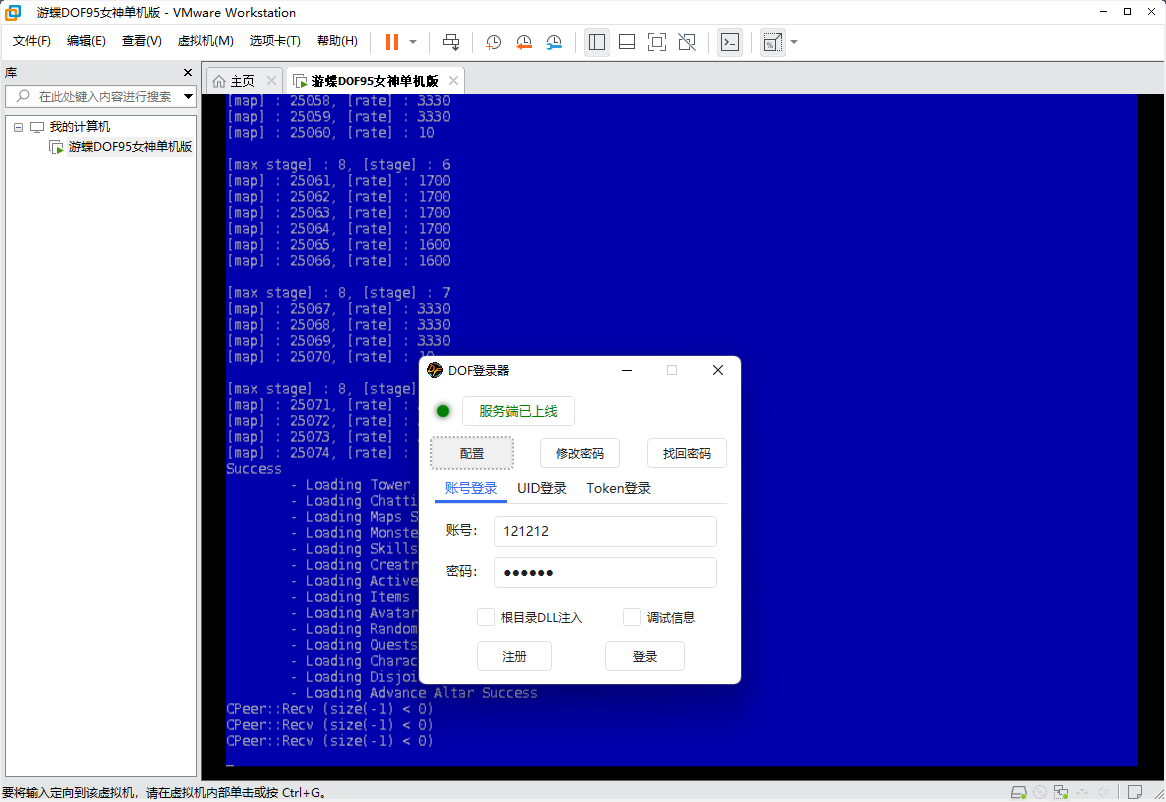The width and height of the screenshot is (1166, 802).
Task: Open the 虚拟机(M) menu
Action: [205, 41]
